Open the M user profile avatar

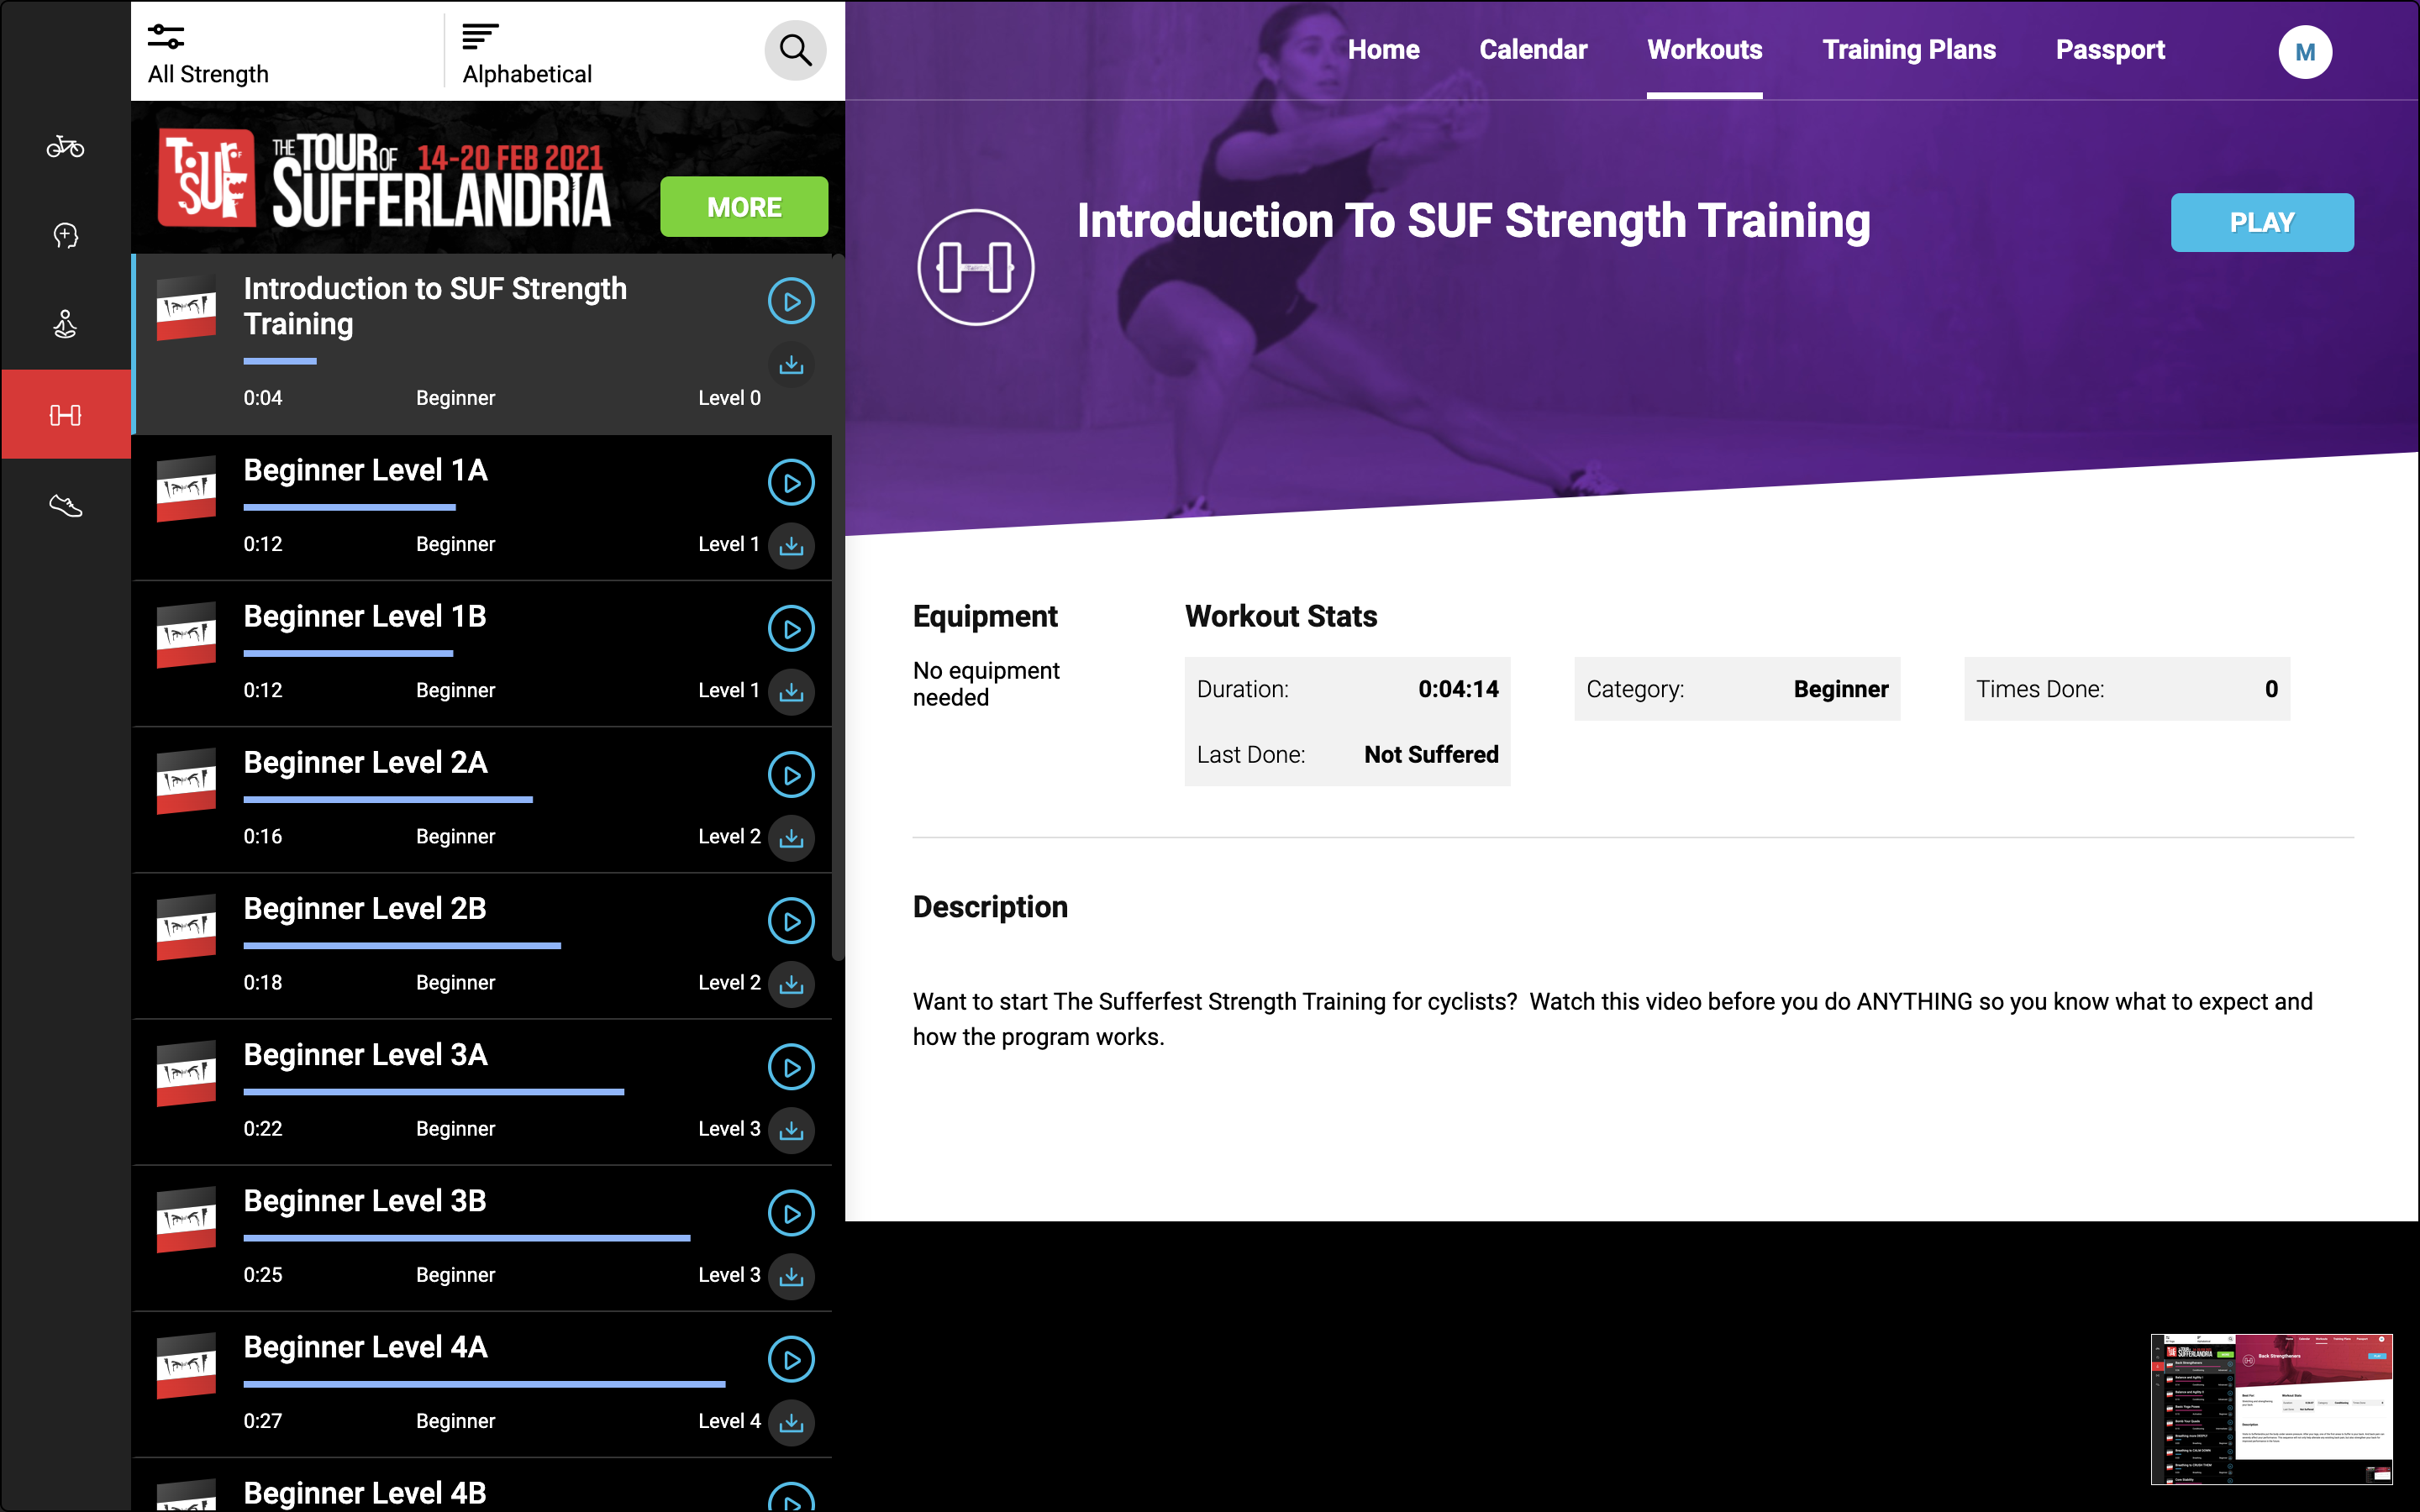(2305, 52)
